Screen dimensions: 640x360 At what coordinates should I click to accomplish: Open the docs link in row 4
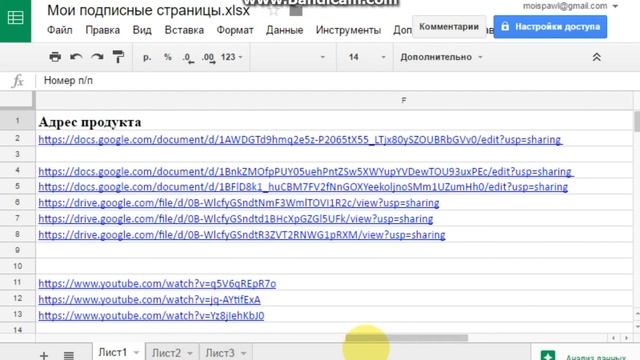point(306,171)
